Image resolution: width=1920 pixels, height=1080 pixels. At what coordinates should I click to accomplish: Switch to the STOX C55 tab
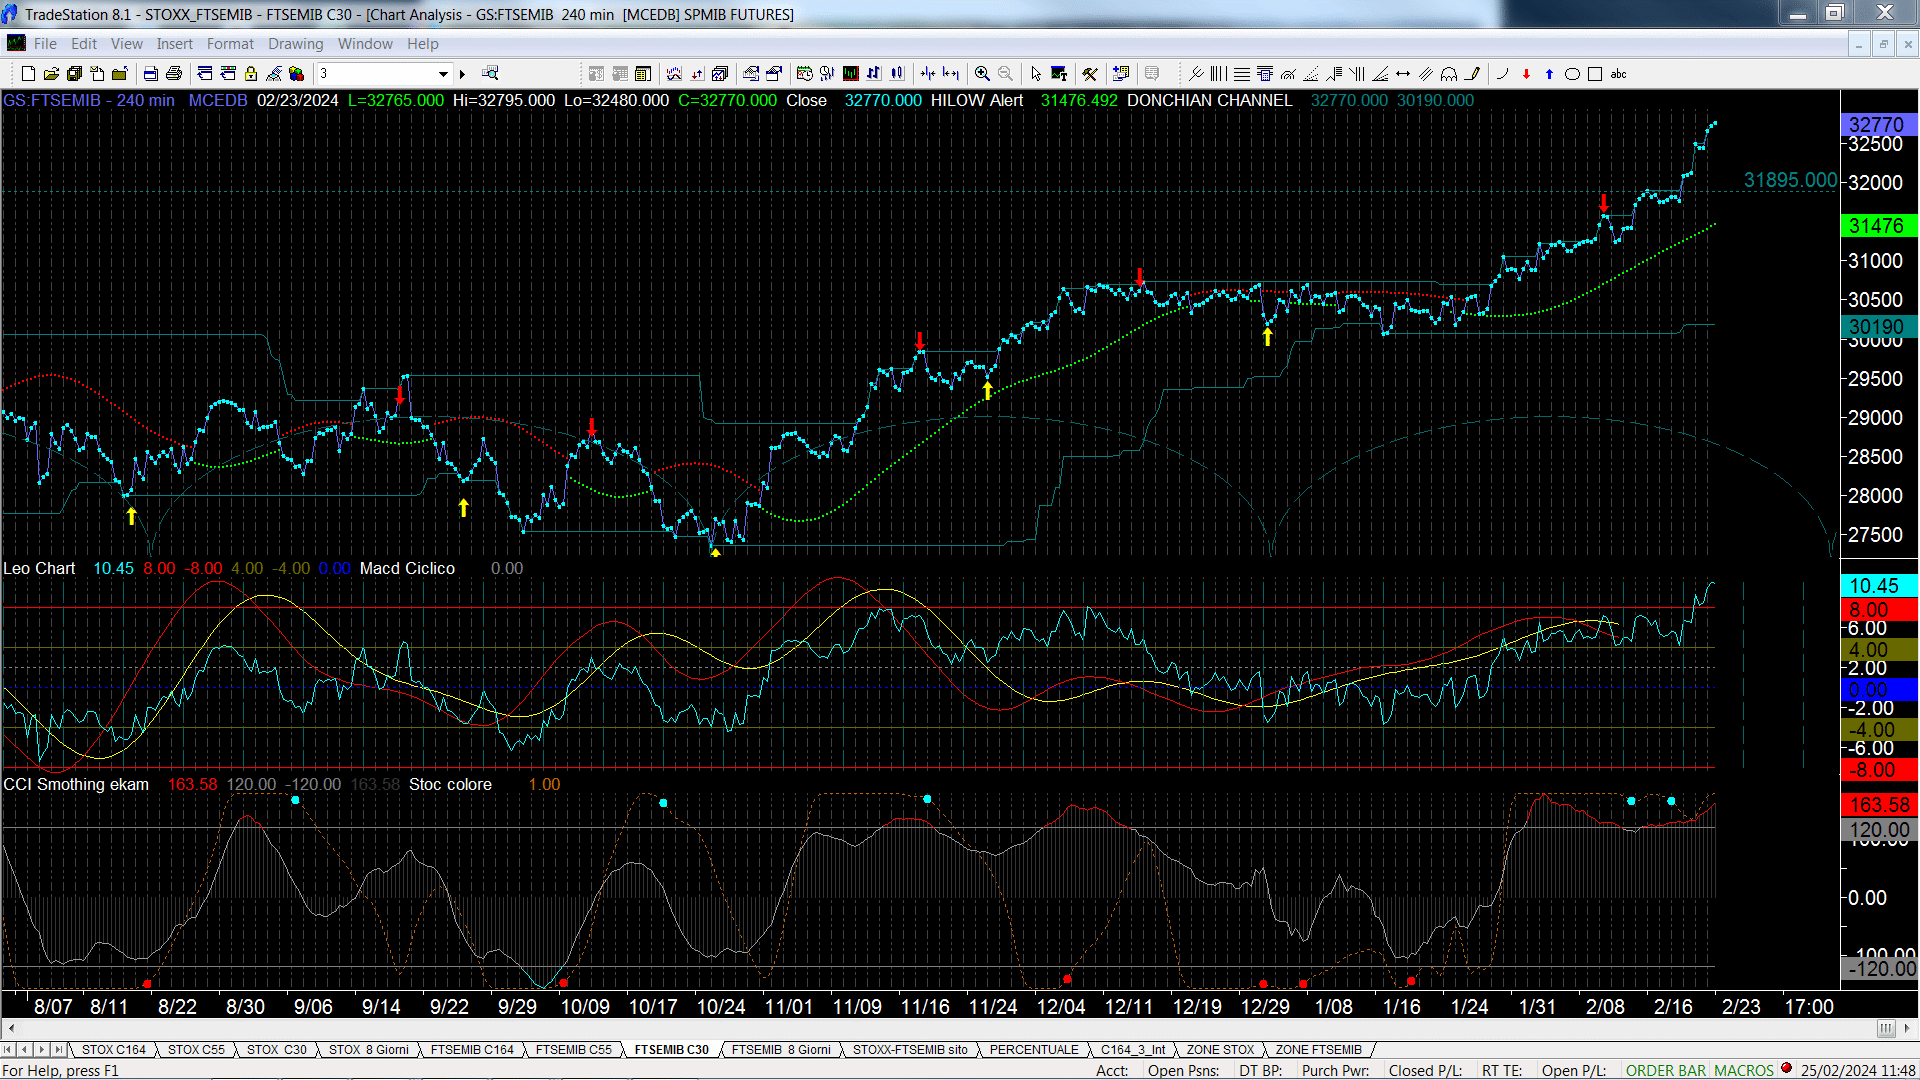(196, 1049)
